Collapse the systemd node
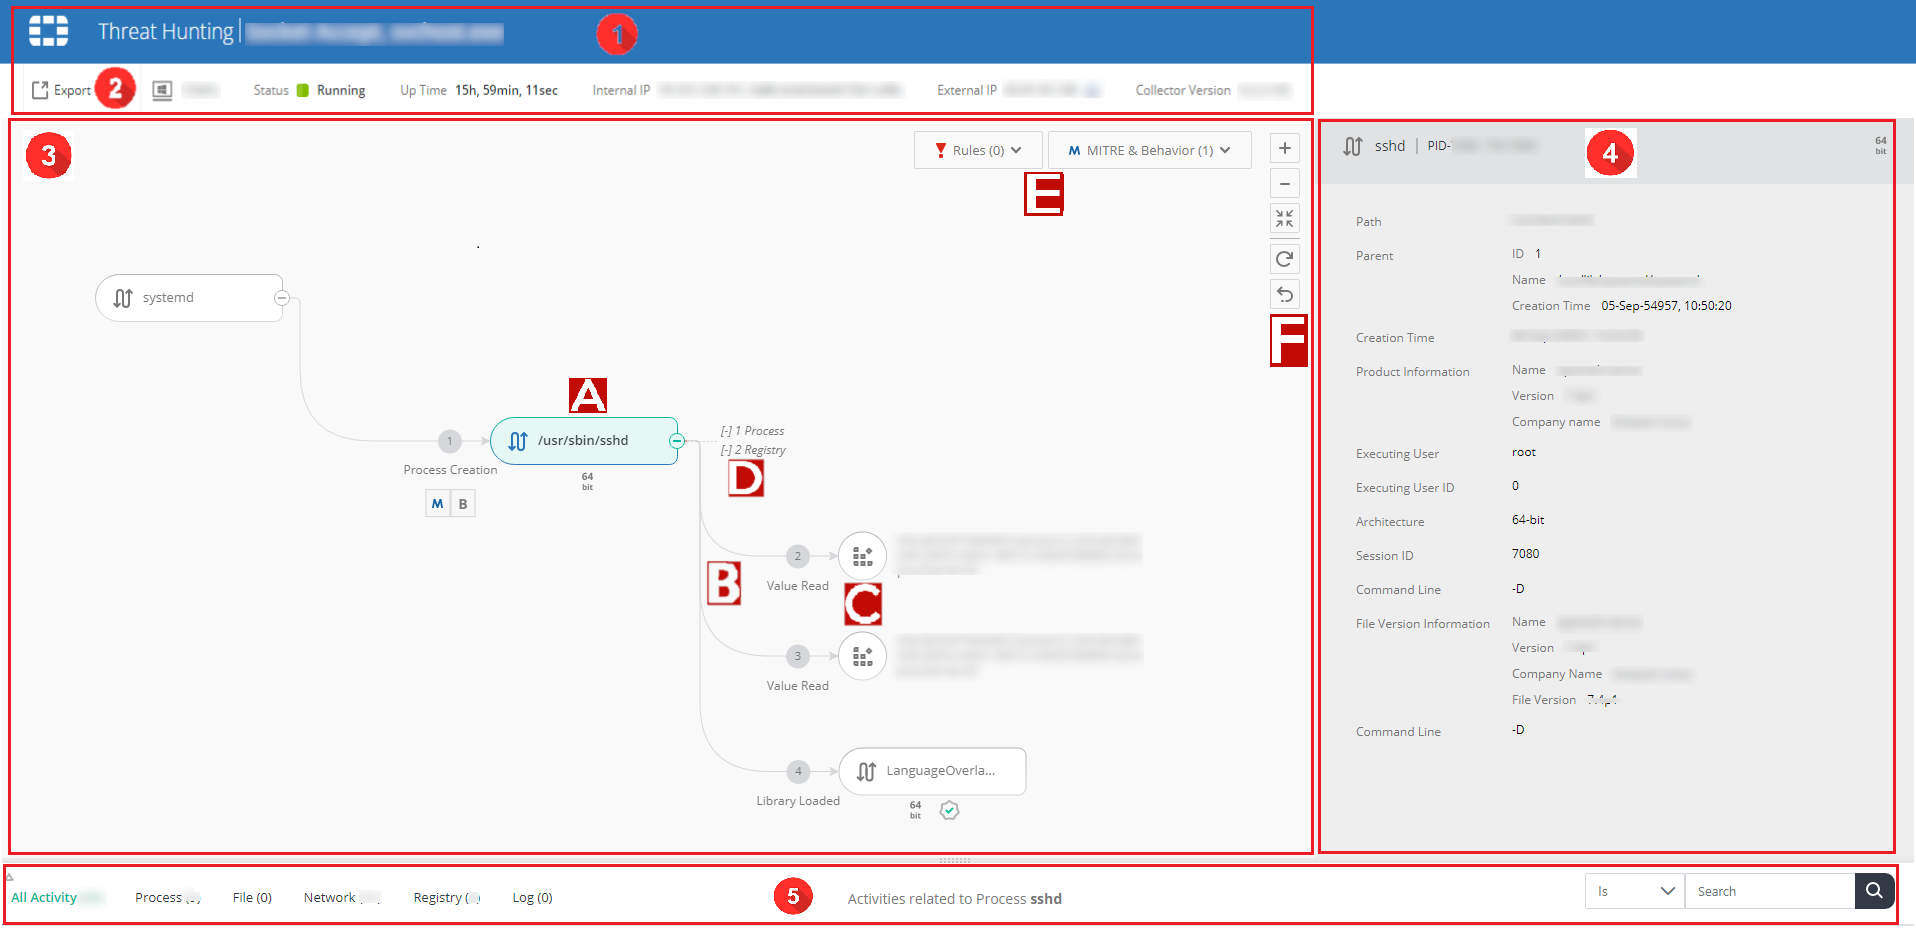The width and height of the screenshot is (1916, 928). [x=282, y=298]
